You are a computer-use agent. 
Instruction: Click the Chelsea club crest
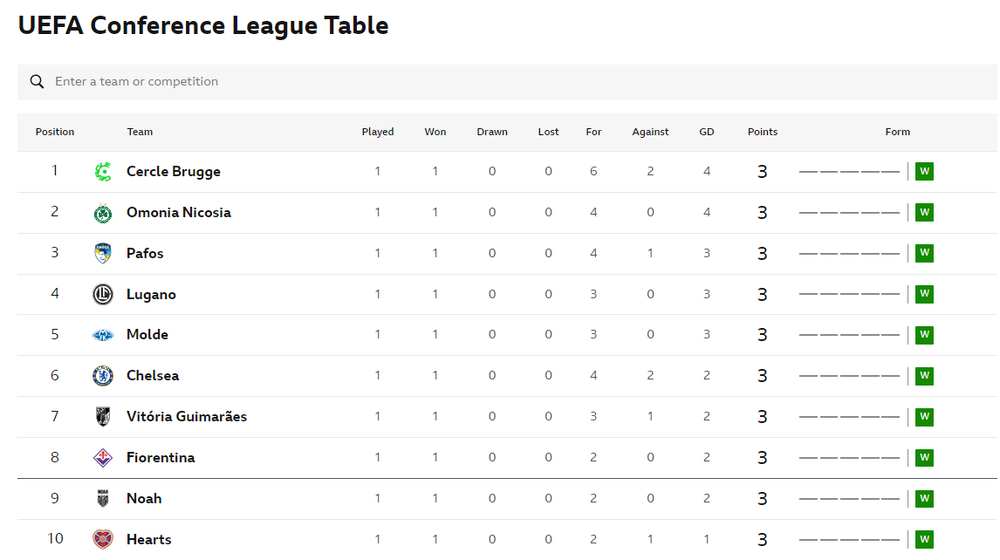[x=103, y=376]
